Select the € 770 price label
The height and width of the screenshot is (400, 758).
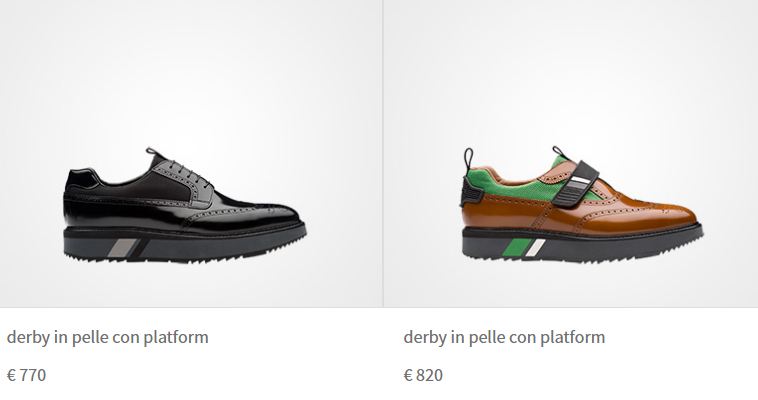[x=27, y=375]
